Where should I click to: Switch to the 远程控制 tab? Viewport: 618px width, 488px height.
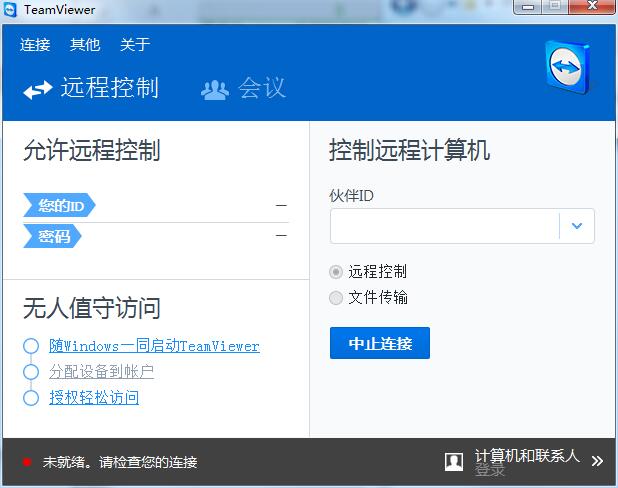tap(91, 88)
